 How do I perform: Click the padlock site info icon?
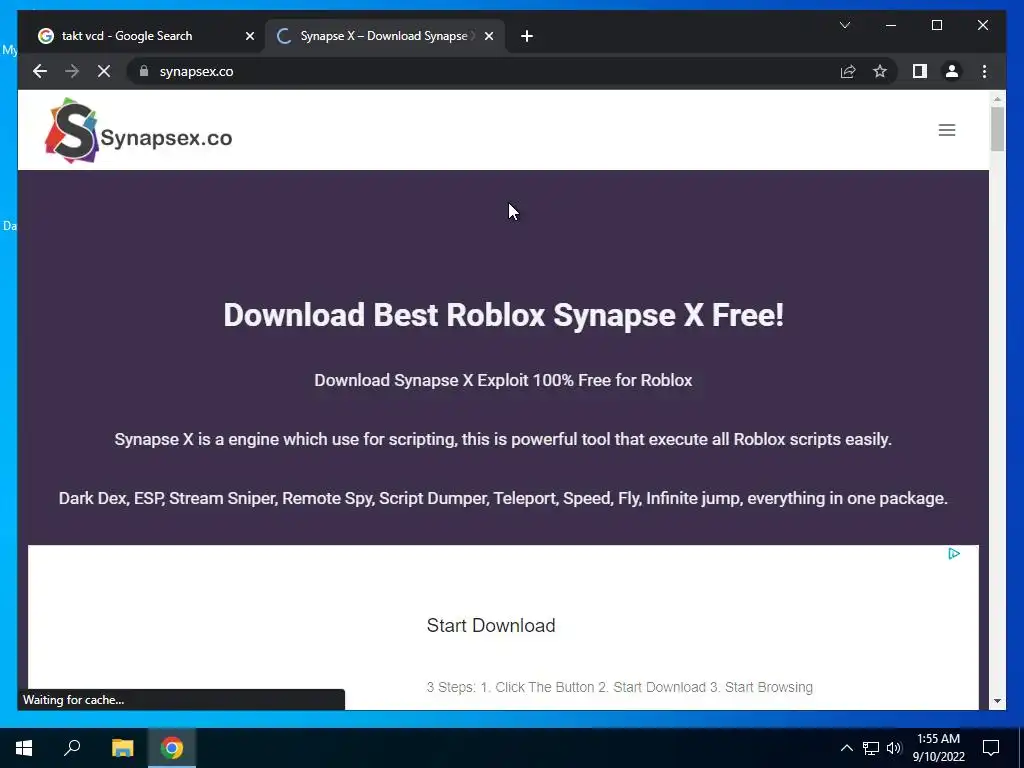(x=144, y=71)
